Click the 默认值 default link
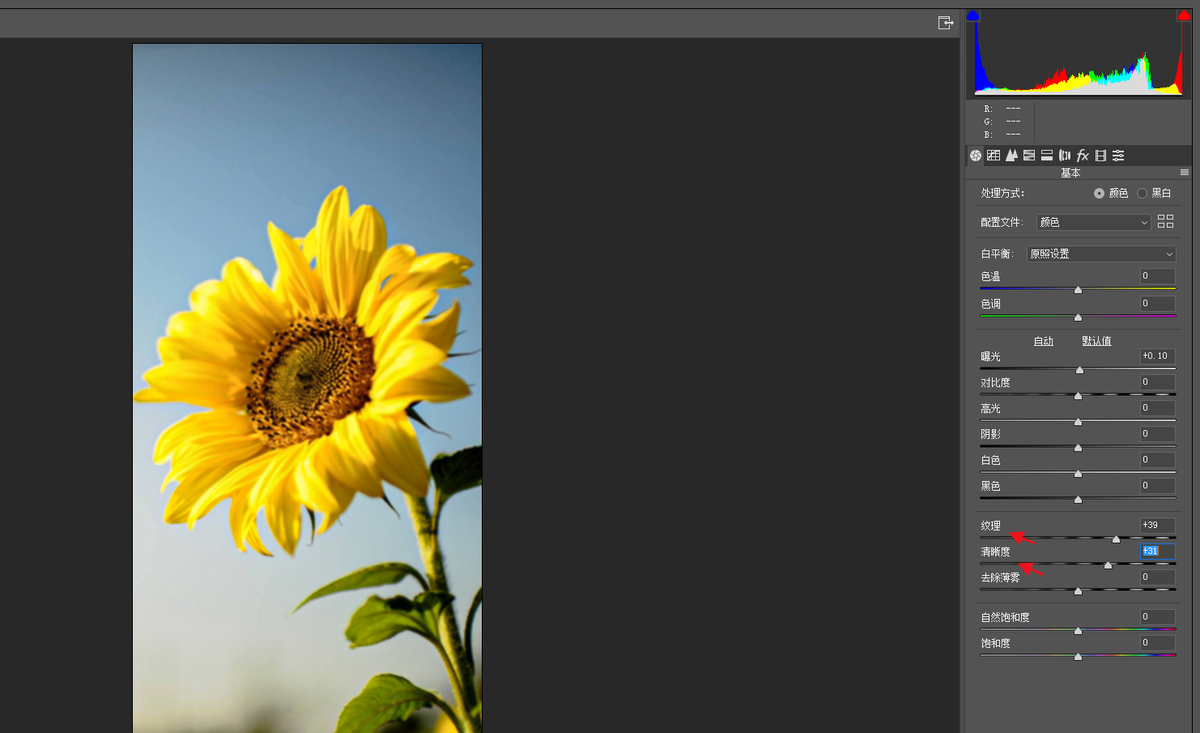This screenshot has width=1200, height=733. [1097, 341]
